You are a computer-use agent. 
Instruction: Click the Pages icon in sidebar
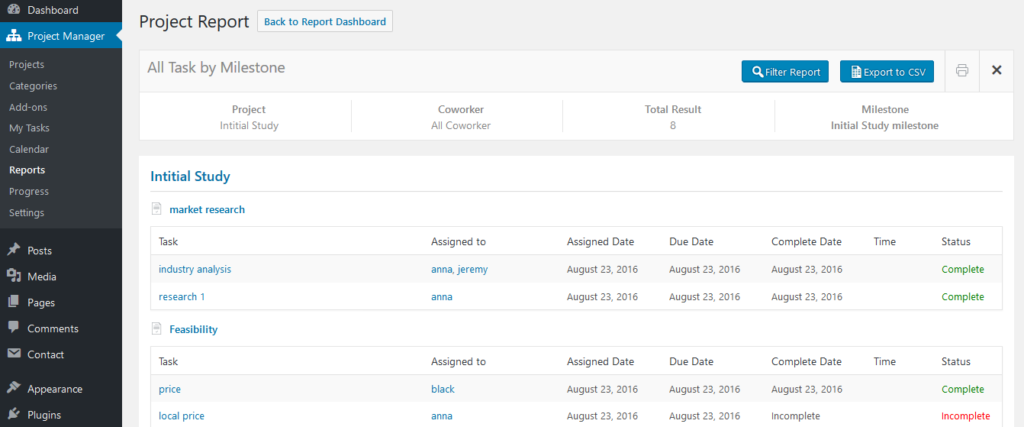click(13, 302)
